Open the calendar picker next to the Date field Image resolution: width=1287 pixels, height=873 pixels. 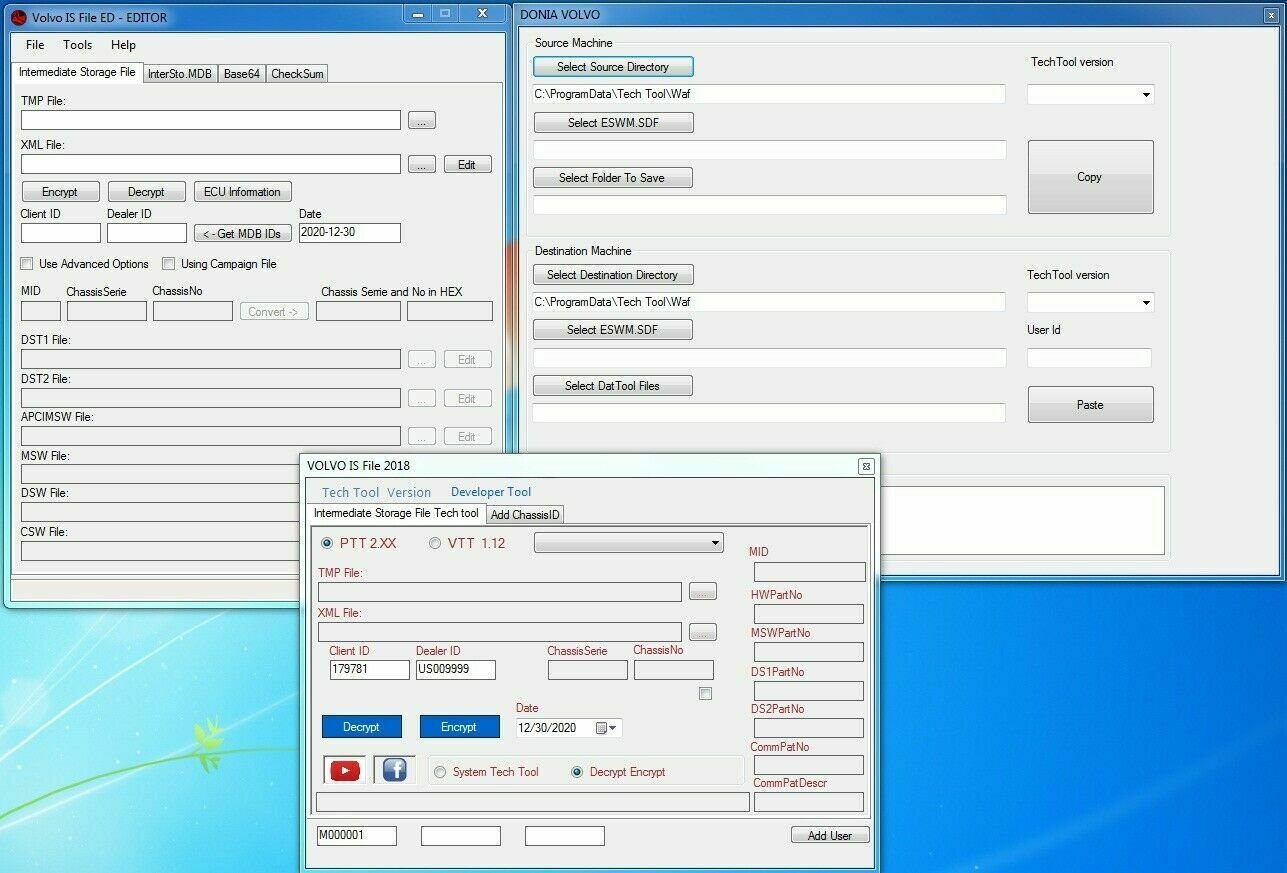pyautogui.click(x=607, y=728)
